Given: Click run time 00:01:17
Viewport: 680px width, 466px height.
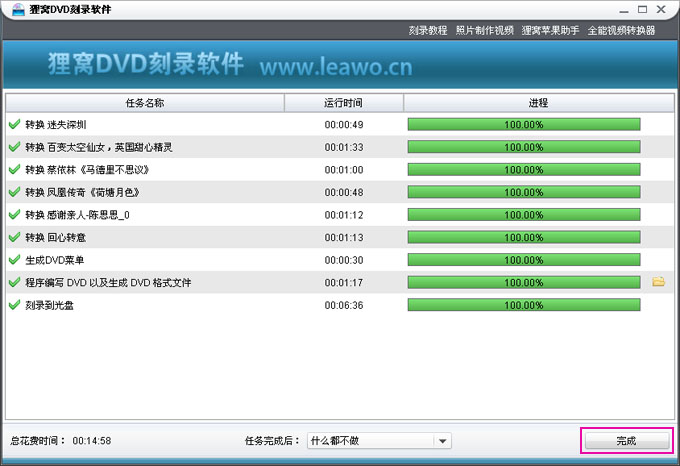Looking at the screenshot, I should pos(344,283).
